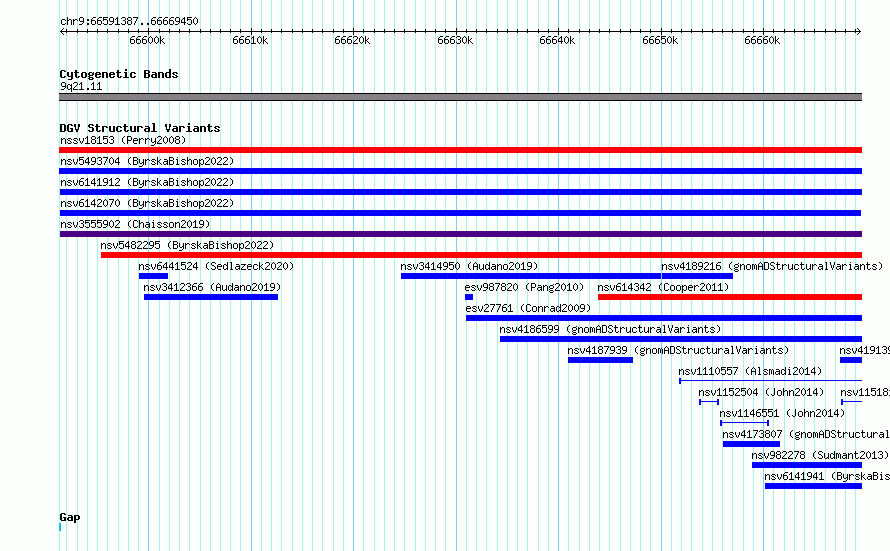Click the blue nsv3412366 variant bar

coord(211,297)
